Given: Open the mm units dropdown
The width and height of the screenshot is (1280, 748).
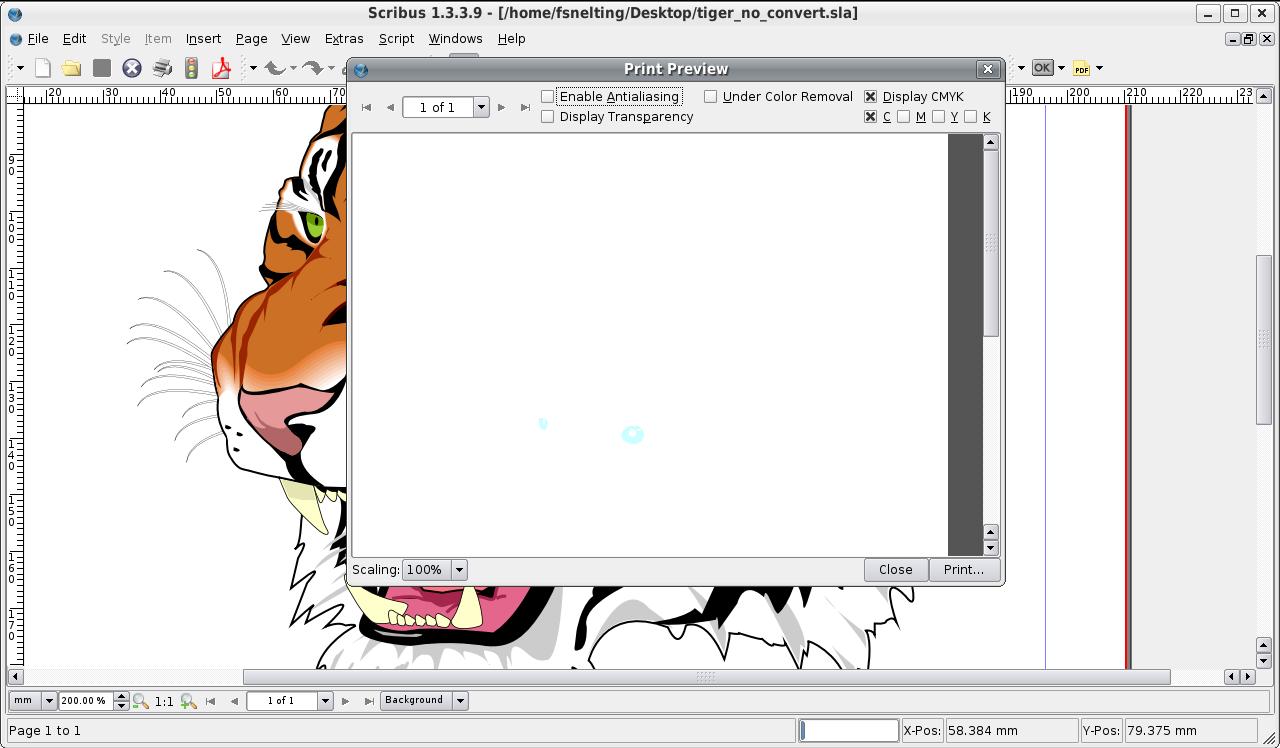Looking at the screenshot, I should 48,701.
